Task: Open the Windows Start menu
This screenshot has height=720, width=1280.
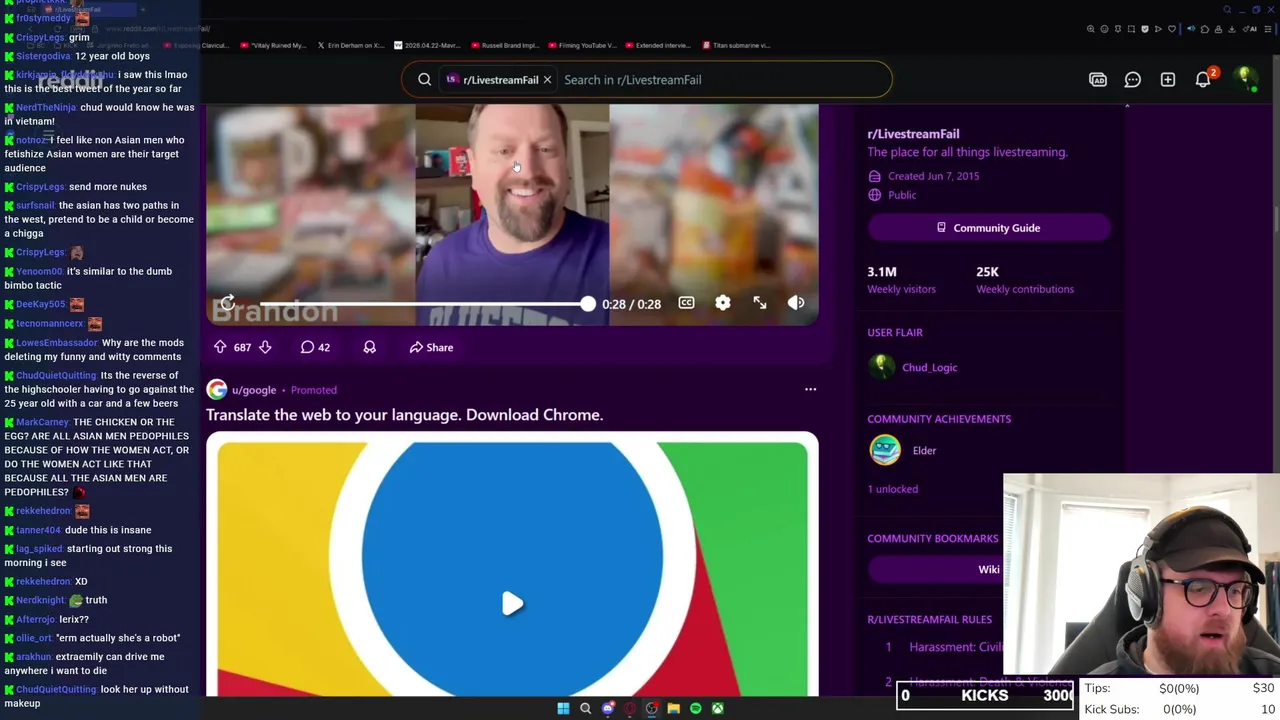Action: 563,709
